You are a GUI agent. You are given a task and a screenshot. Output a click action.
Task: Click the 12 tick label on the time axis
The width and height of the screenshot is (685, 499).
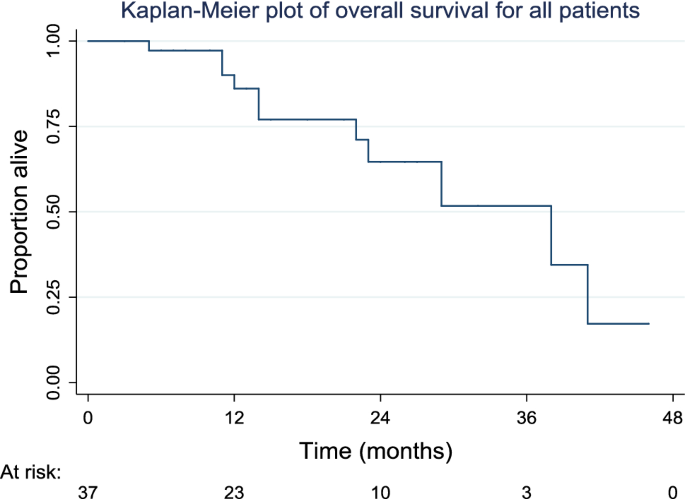pos(234,416)
